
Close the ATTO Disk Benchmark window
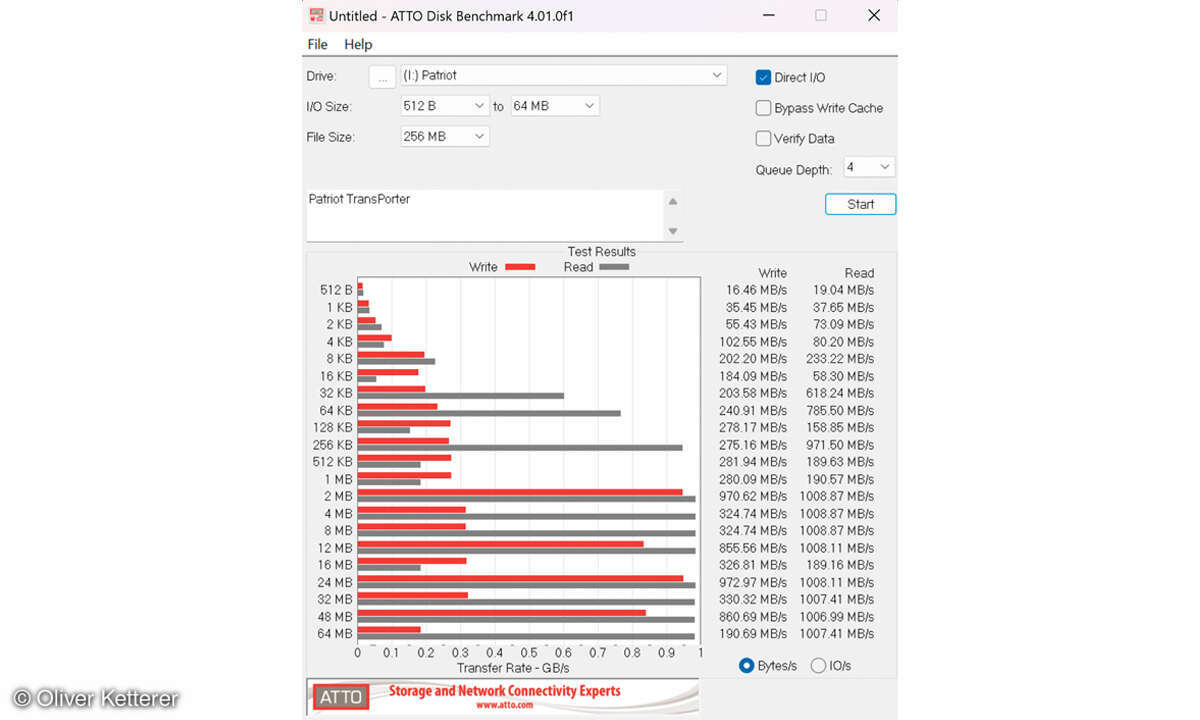click(x=874, y=15)
